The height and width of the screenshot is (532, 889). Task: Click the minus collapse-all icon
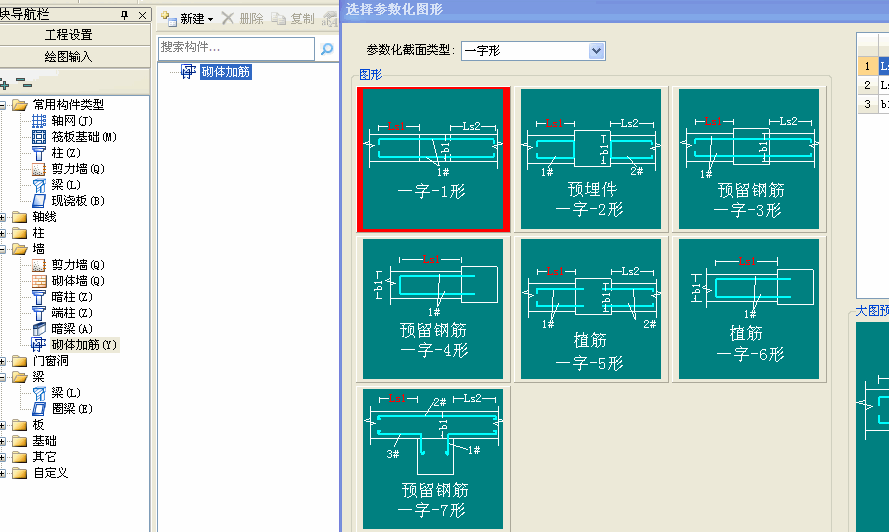click(24, 83)
